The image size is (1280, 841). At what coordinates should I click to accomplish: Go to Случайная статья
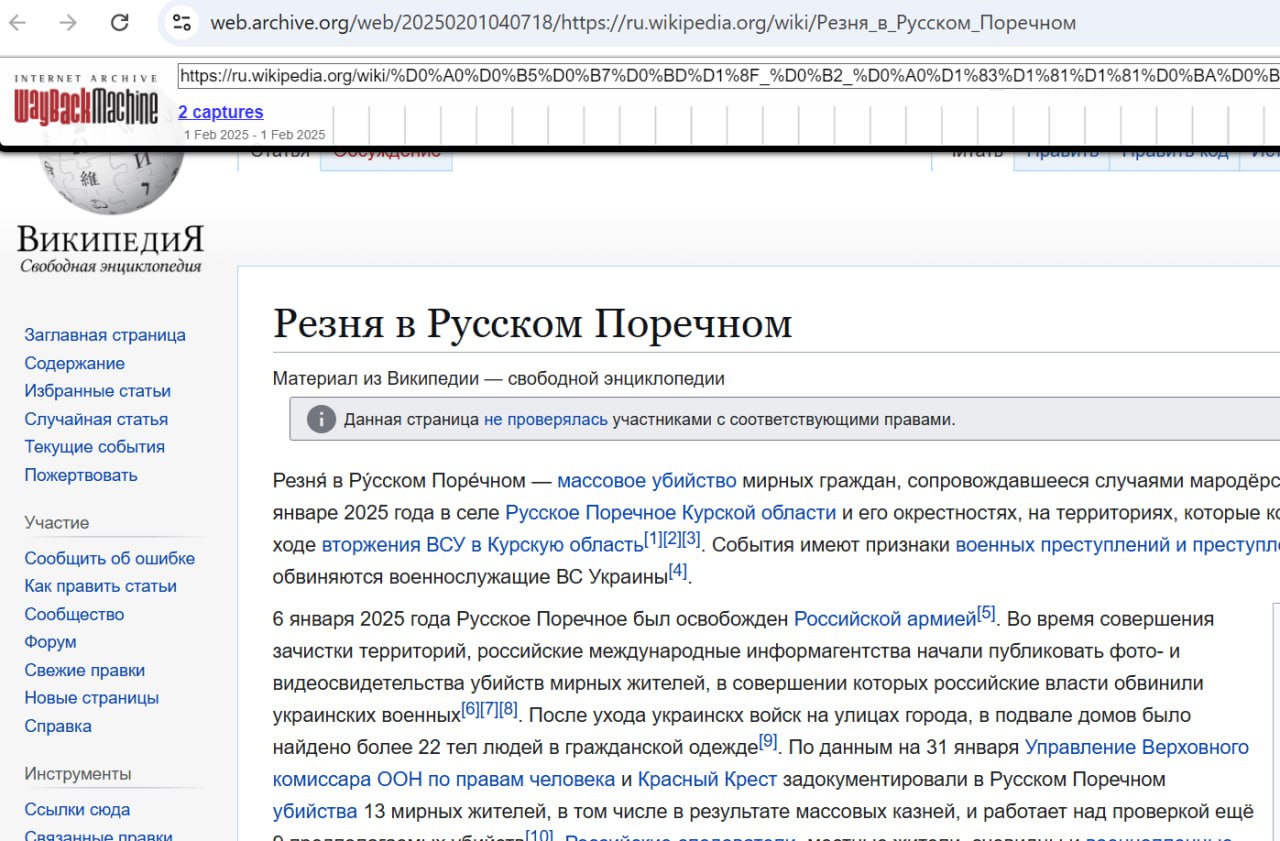point(96,419)
